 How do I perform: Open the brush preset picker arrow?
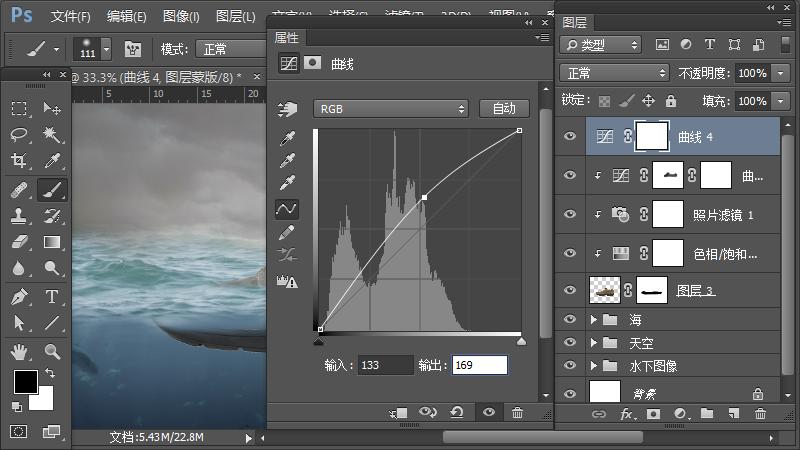106,49
